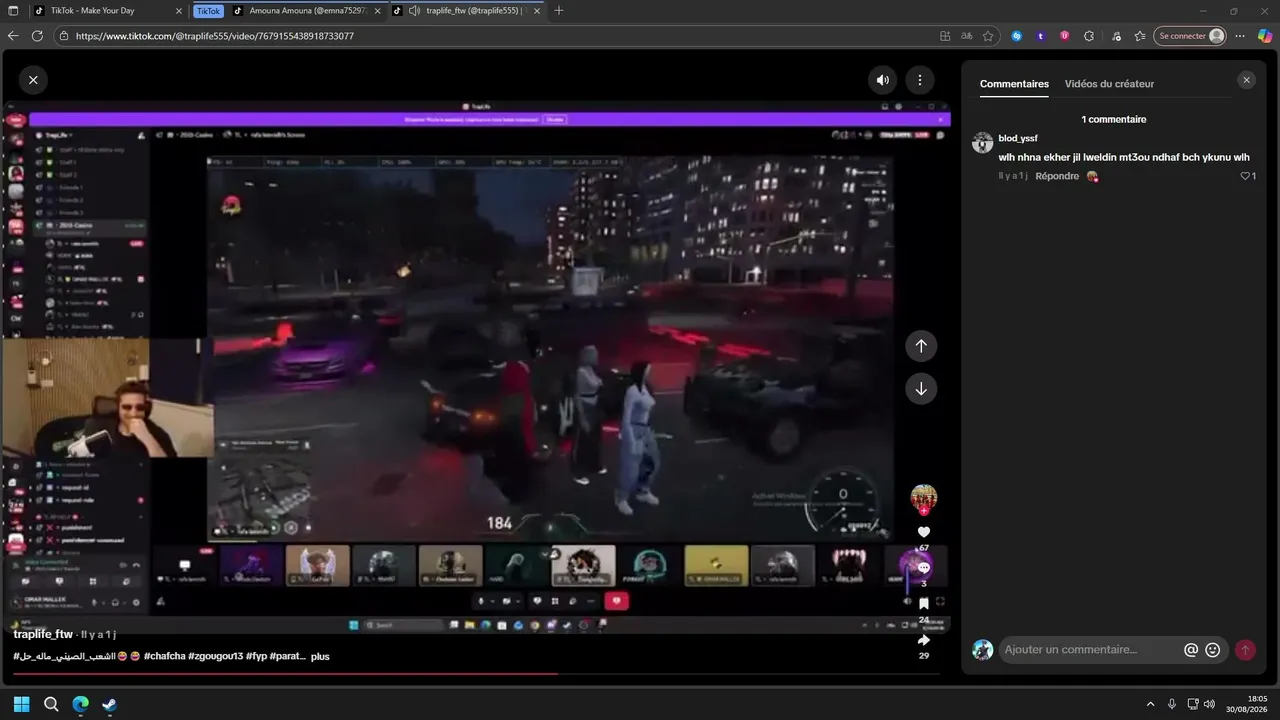Post the comment with the red arrow button
Screen dimensions: 1280x720
click(x=1245, y=650)
